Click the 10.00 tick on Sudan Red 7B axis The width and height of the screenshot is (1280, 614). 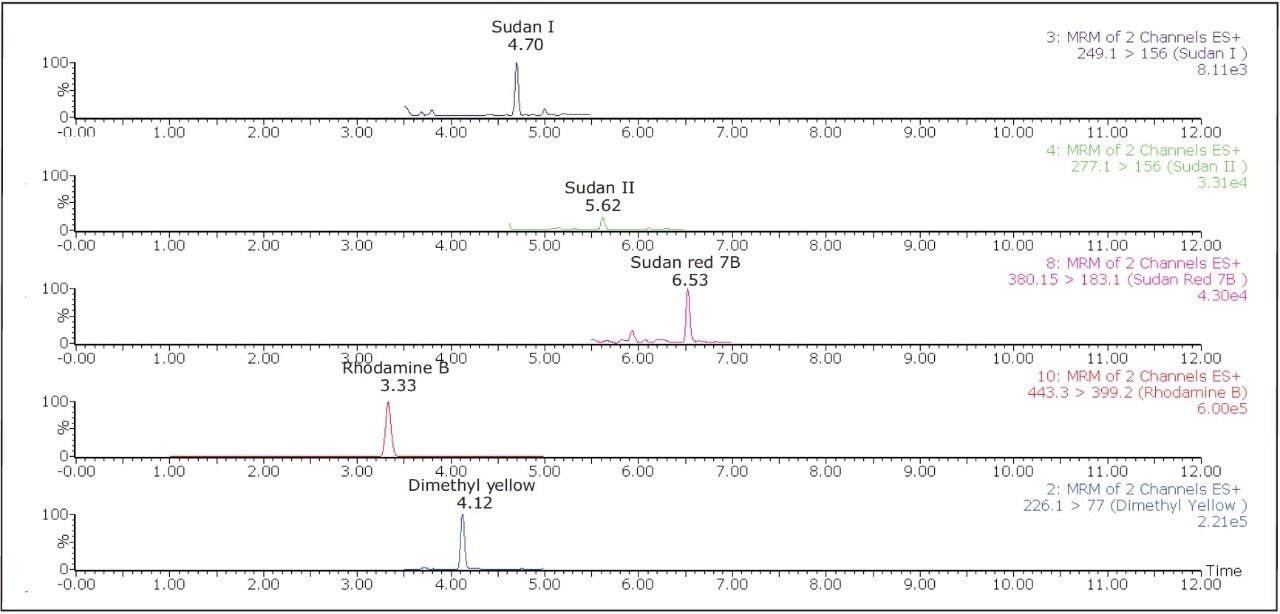(1012, 357)
